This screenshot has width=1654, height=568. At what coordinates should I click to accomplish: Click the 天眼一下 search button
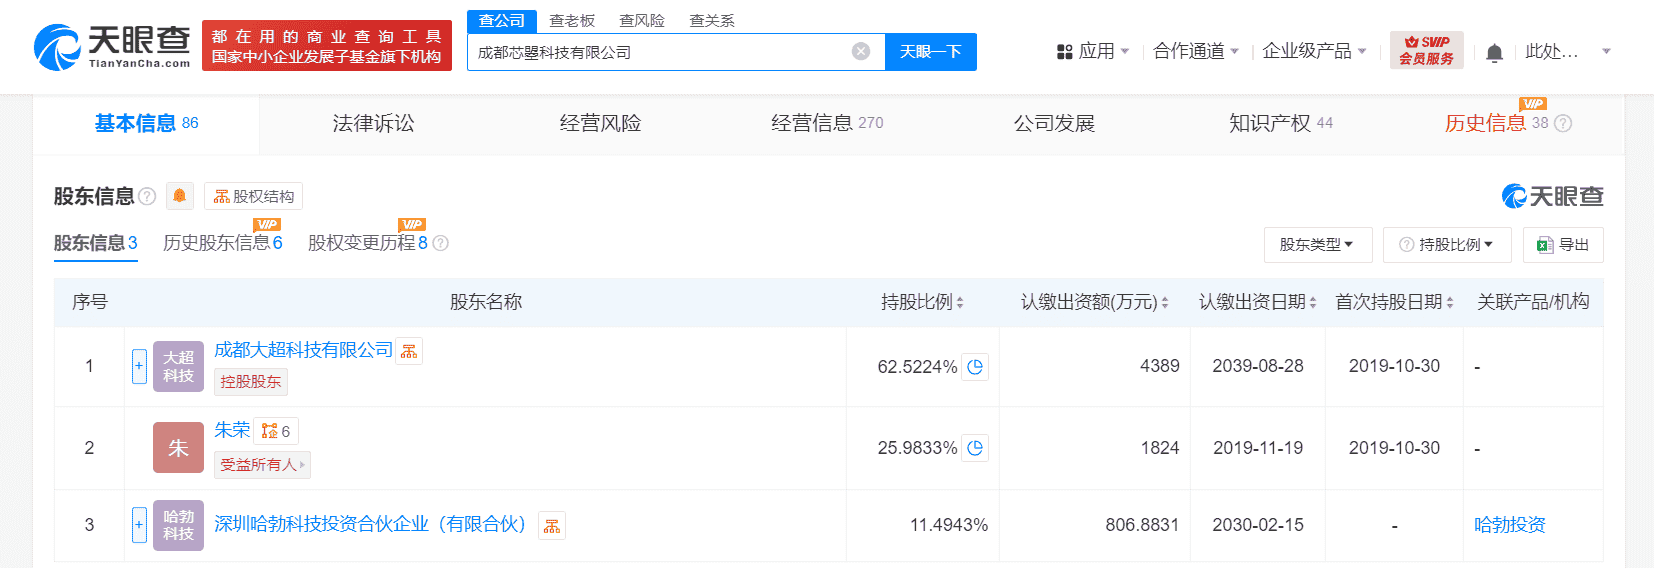click(x=930, y=52)
